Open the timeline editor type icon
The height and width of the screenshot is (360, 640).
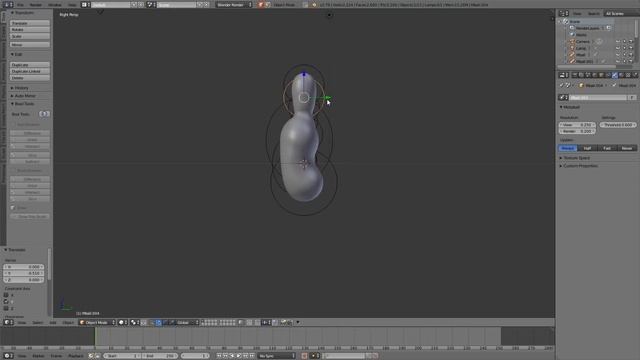8,356
